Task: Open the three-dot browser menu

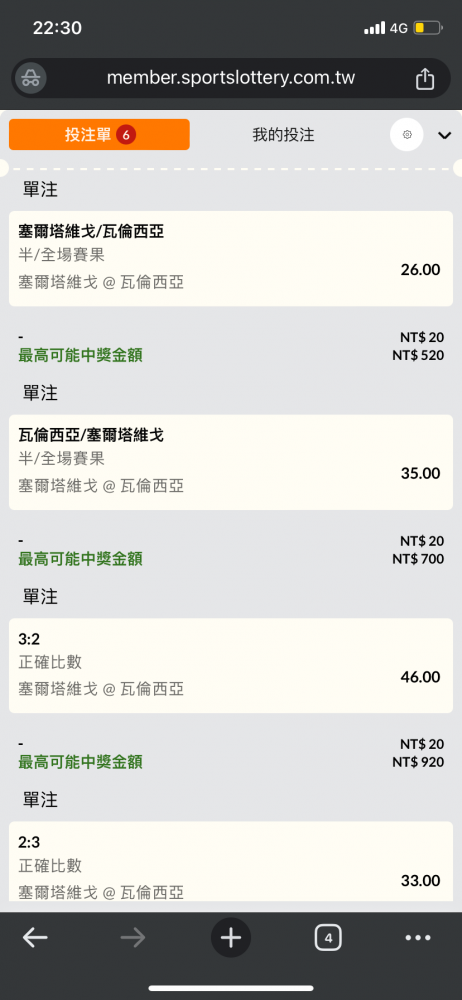Action: coord(418,938)
